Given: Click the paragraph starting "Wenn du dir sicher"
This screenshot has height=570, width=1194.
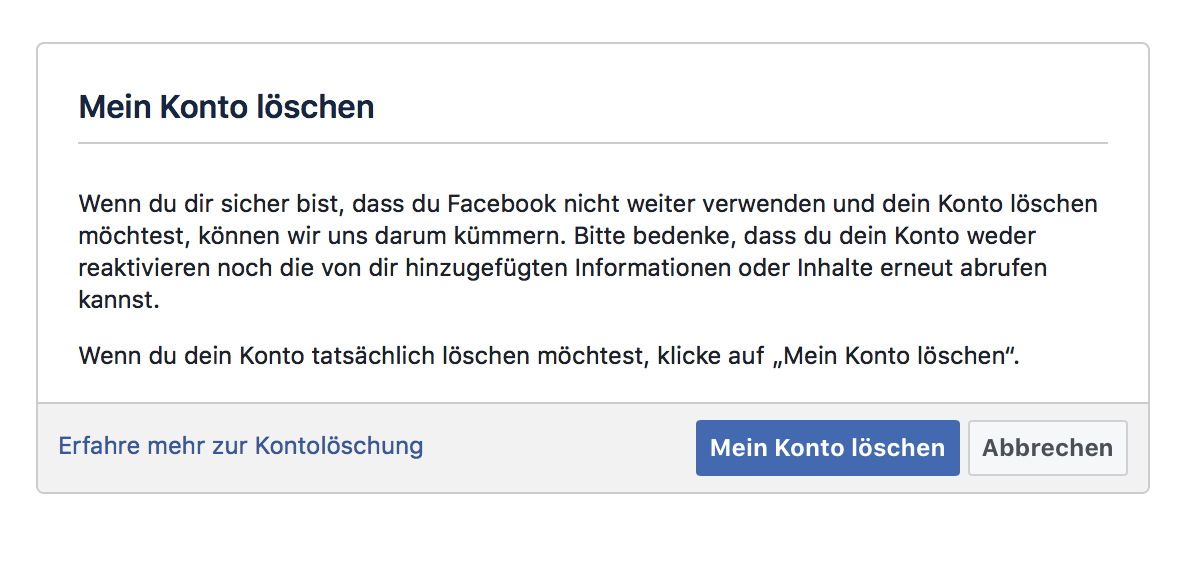Looking at the screenshot, I should [x=588, y=252].
